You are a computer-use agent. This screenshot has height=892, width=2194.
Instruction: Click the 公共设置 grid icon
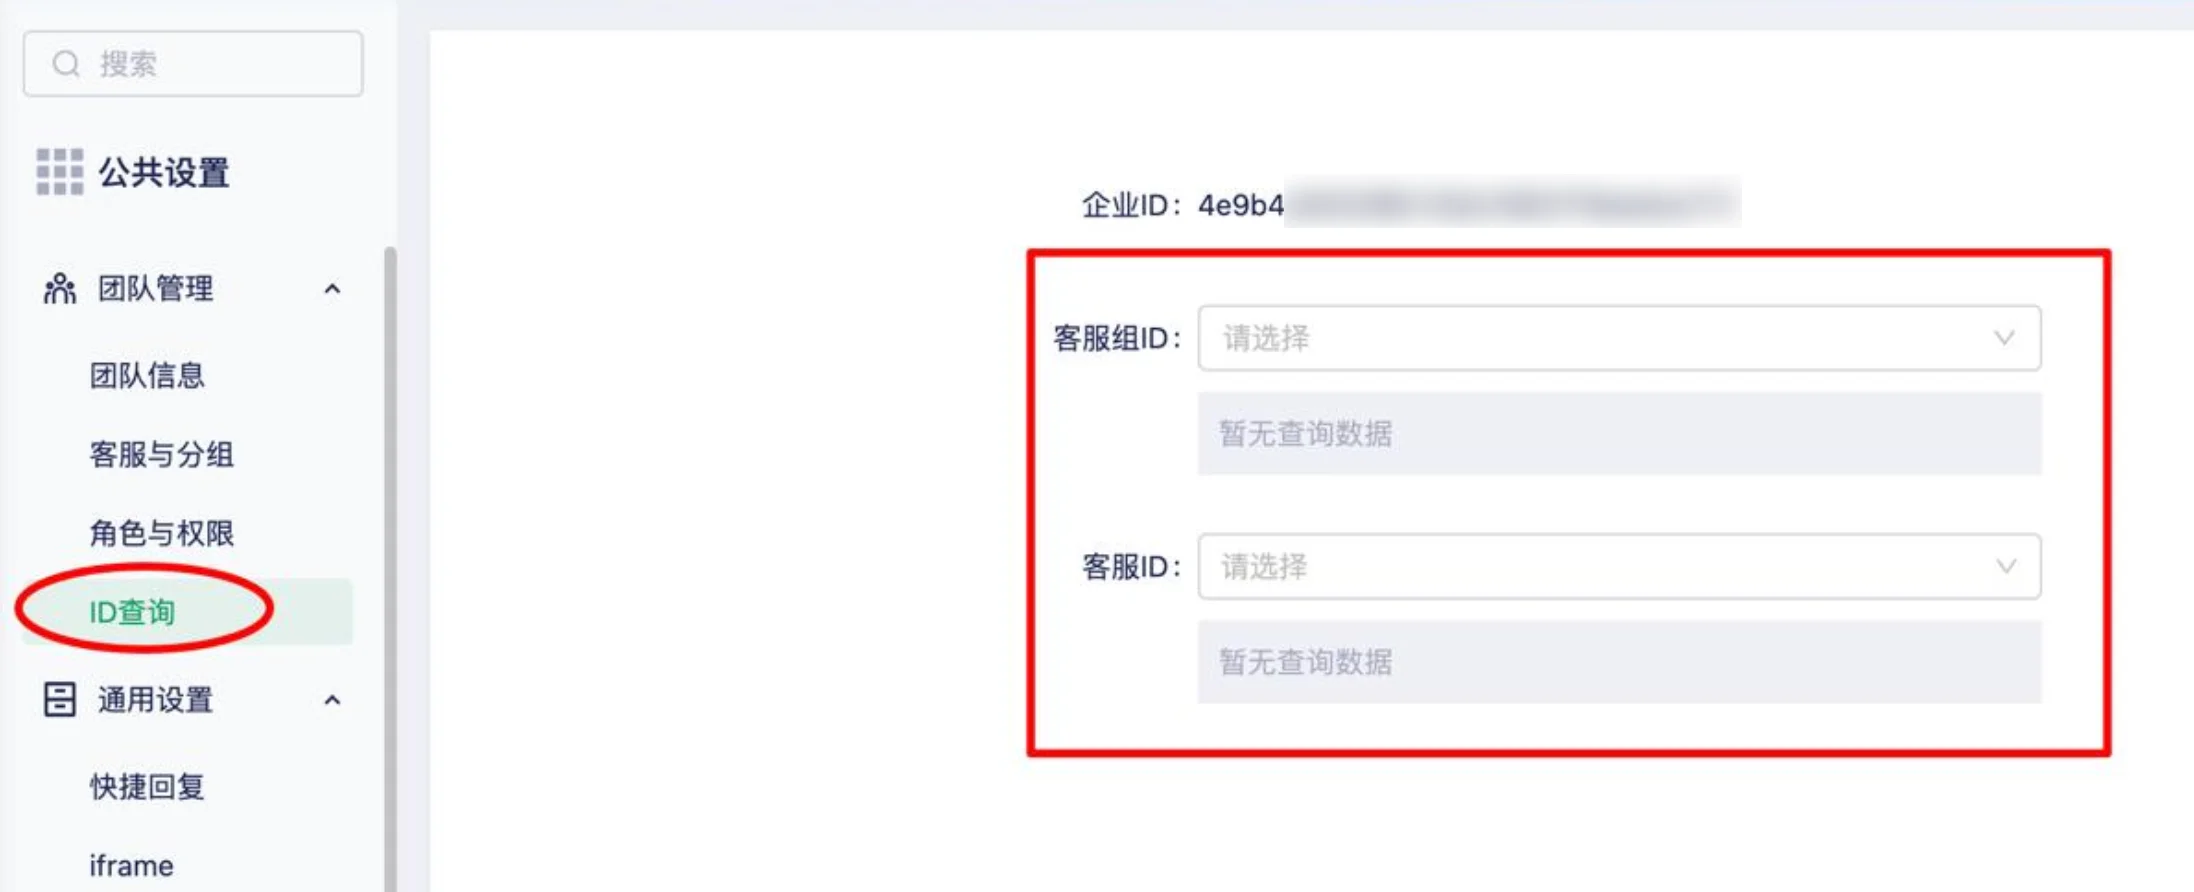coord(61,173)
